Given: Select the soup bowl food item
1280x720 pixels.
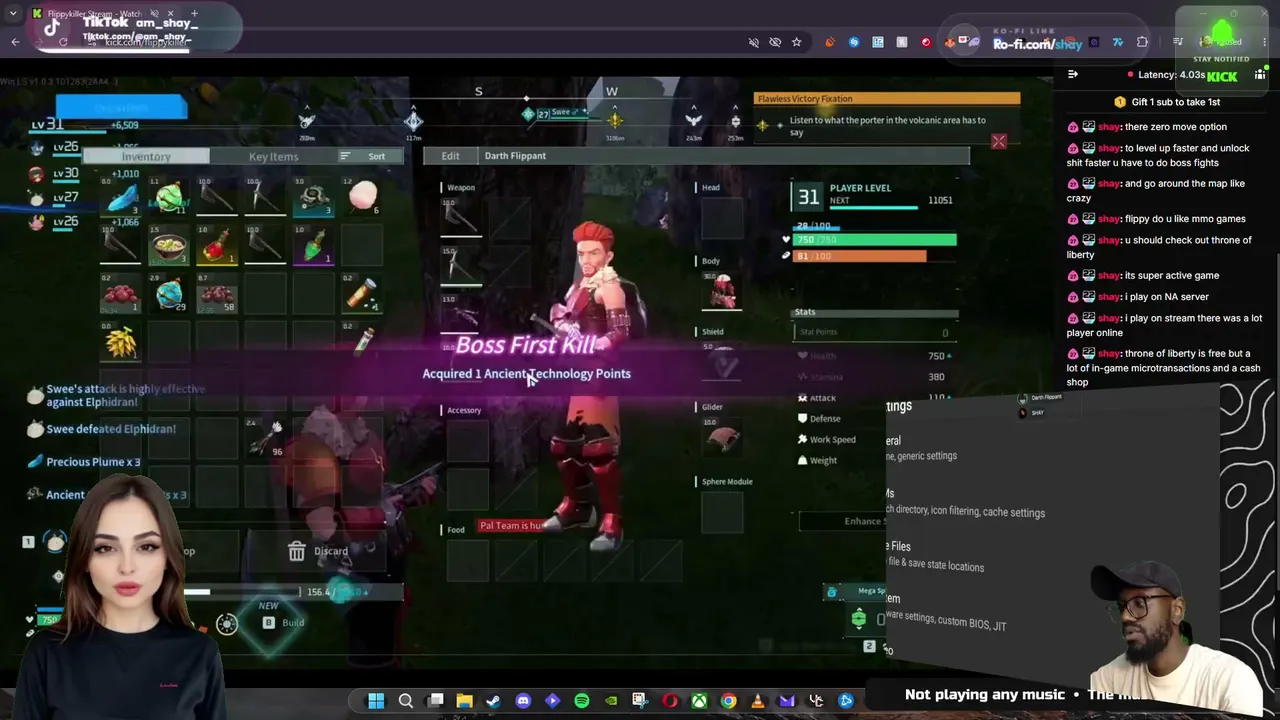Looking at the screenshot, I should [168, 246].
